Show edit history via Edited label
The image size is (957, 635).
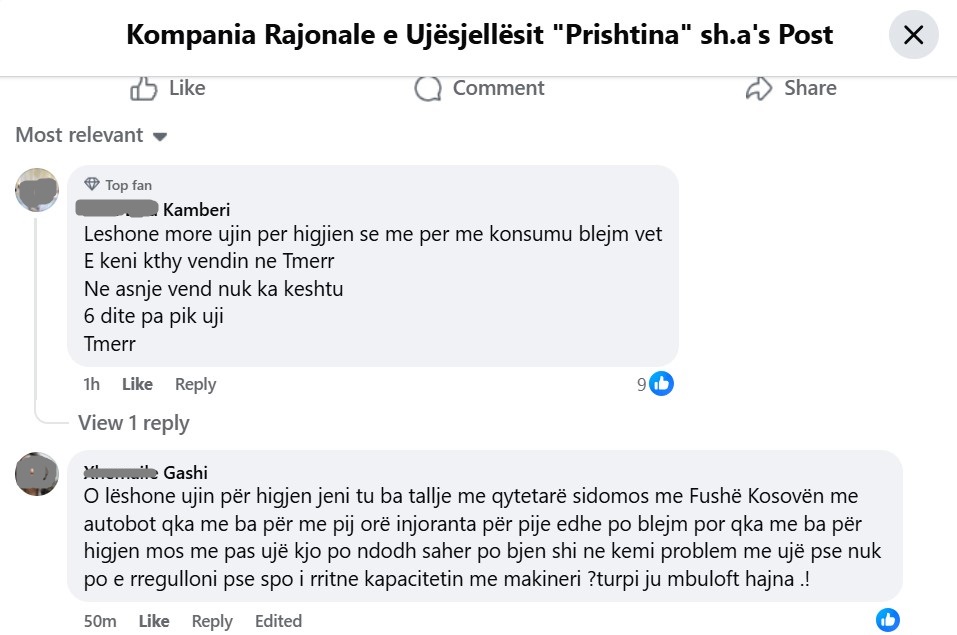[278, 621]
